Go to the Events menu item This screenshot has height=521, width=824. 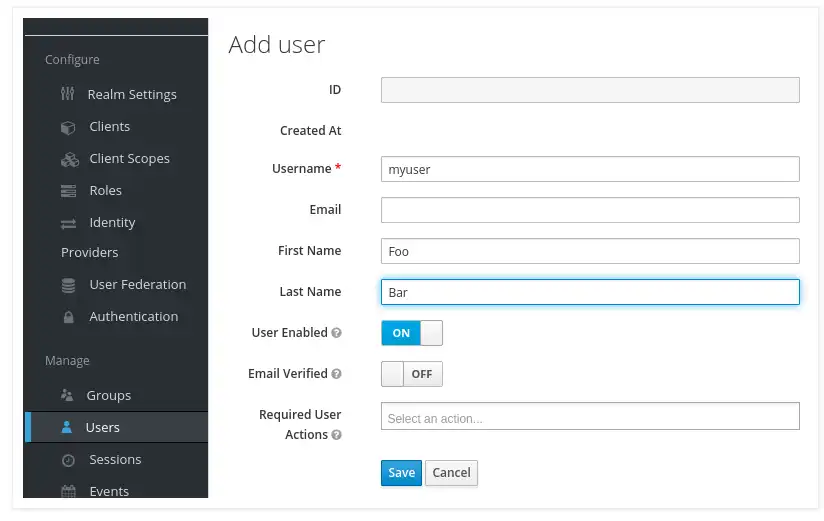click(109, 491)
